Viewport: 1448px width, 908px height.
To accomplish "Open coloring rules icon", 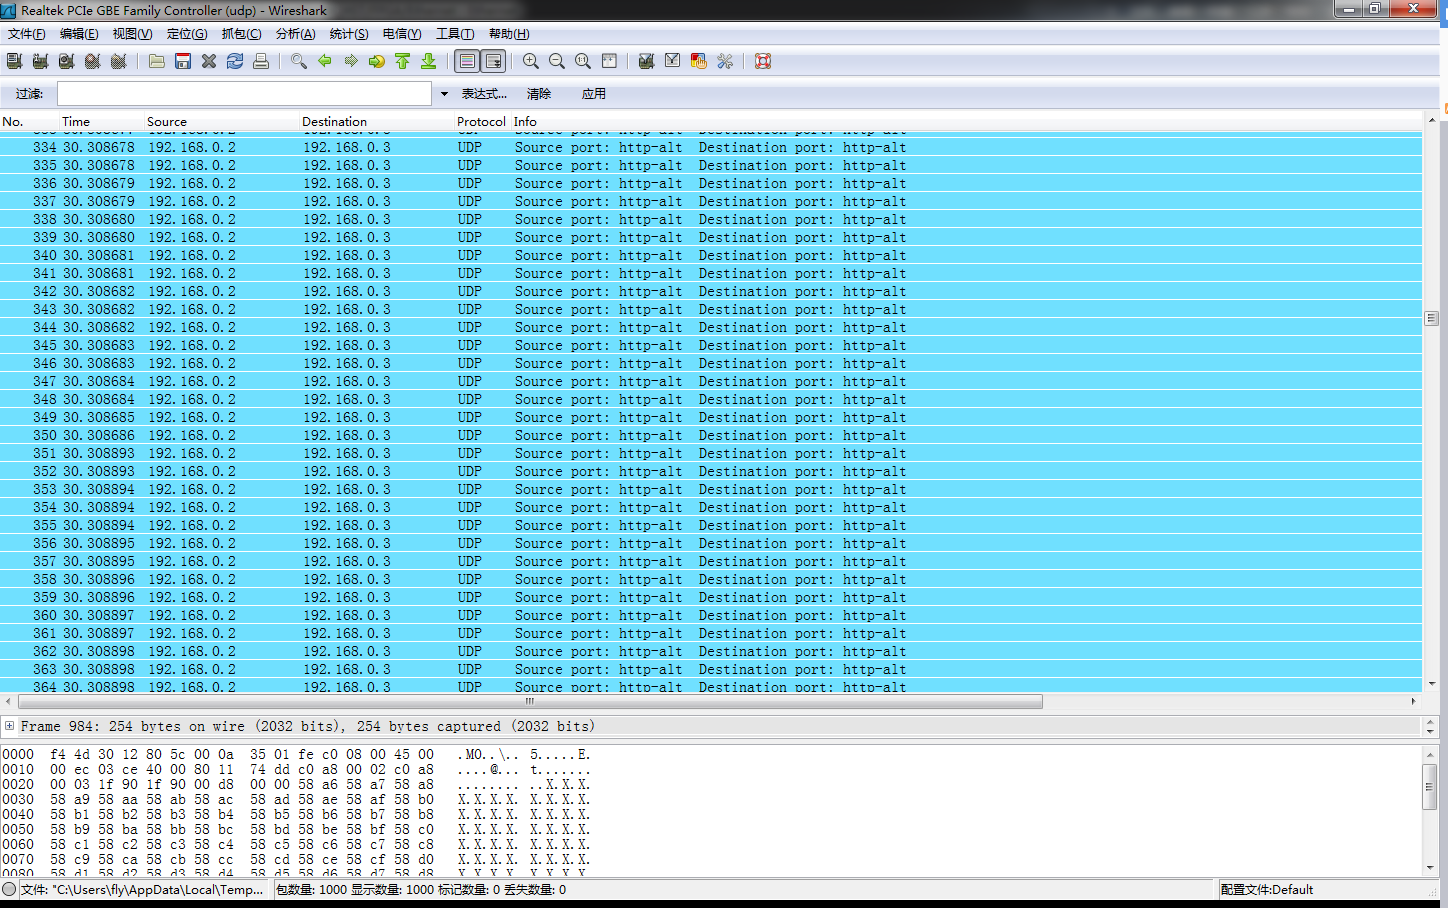I will 699,61.
